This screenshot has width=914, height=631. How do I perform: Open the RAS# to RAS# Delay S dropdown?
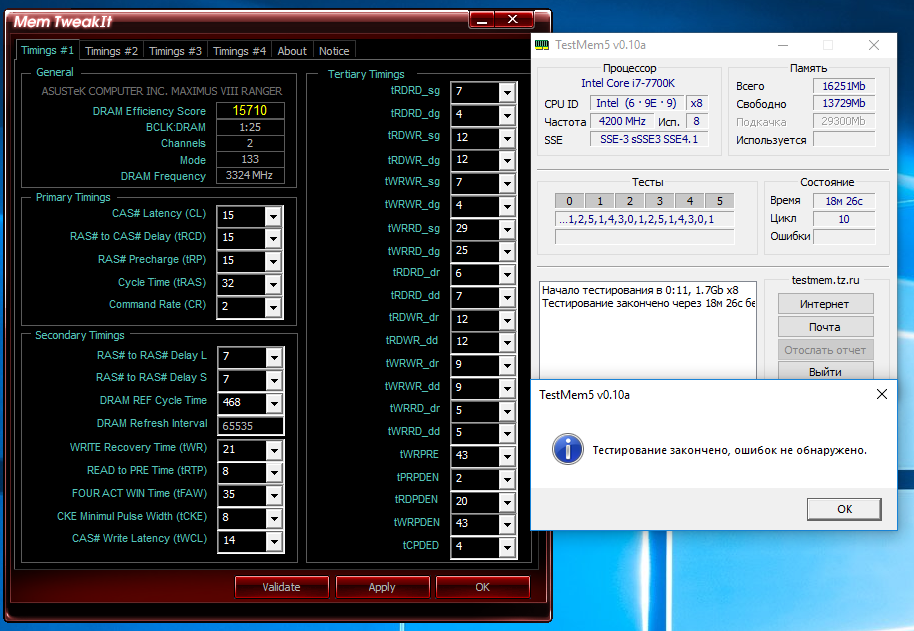coord(274,380)
